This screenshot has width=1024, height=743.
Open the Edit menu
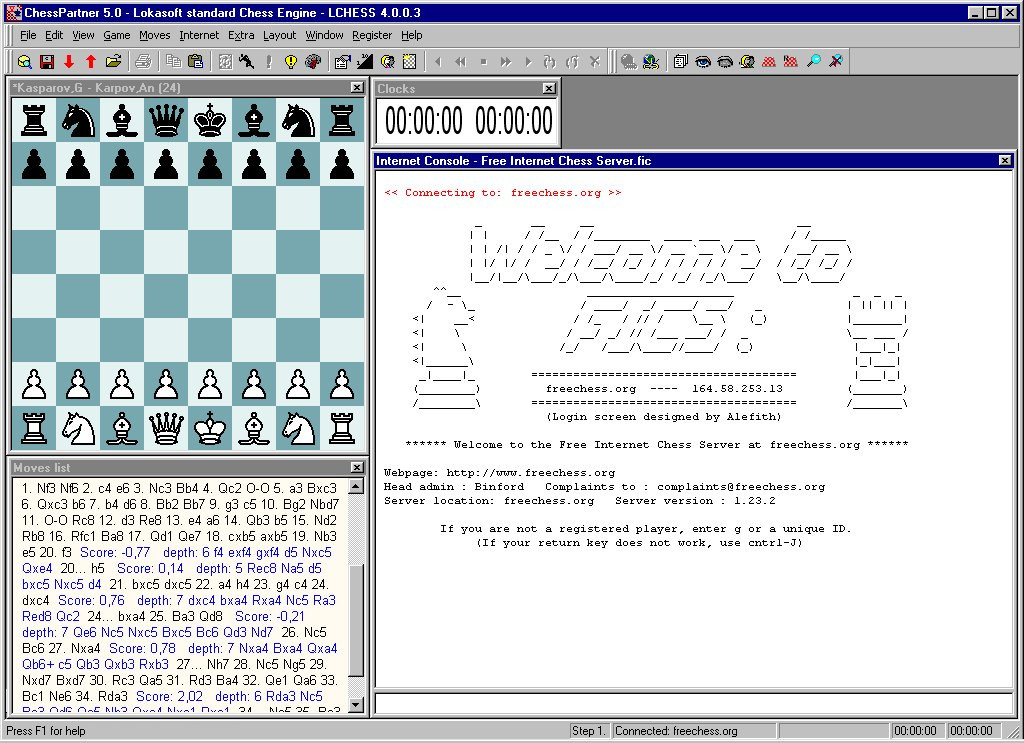pos(54,35)
